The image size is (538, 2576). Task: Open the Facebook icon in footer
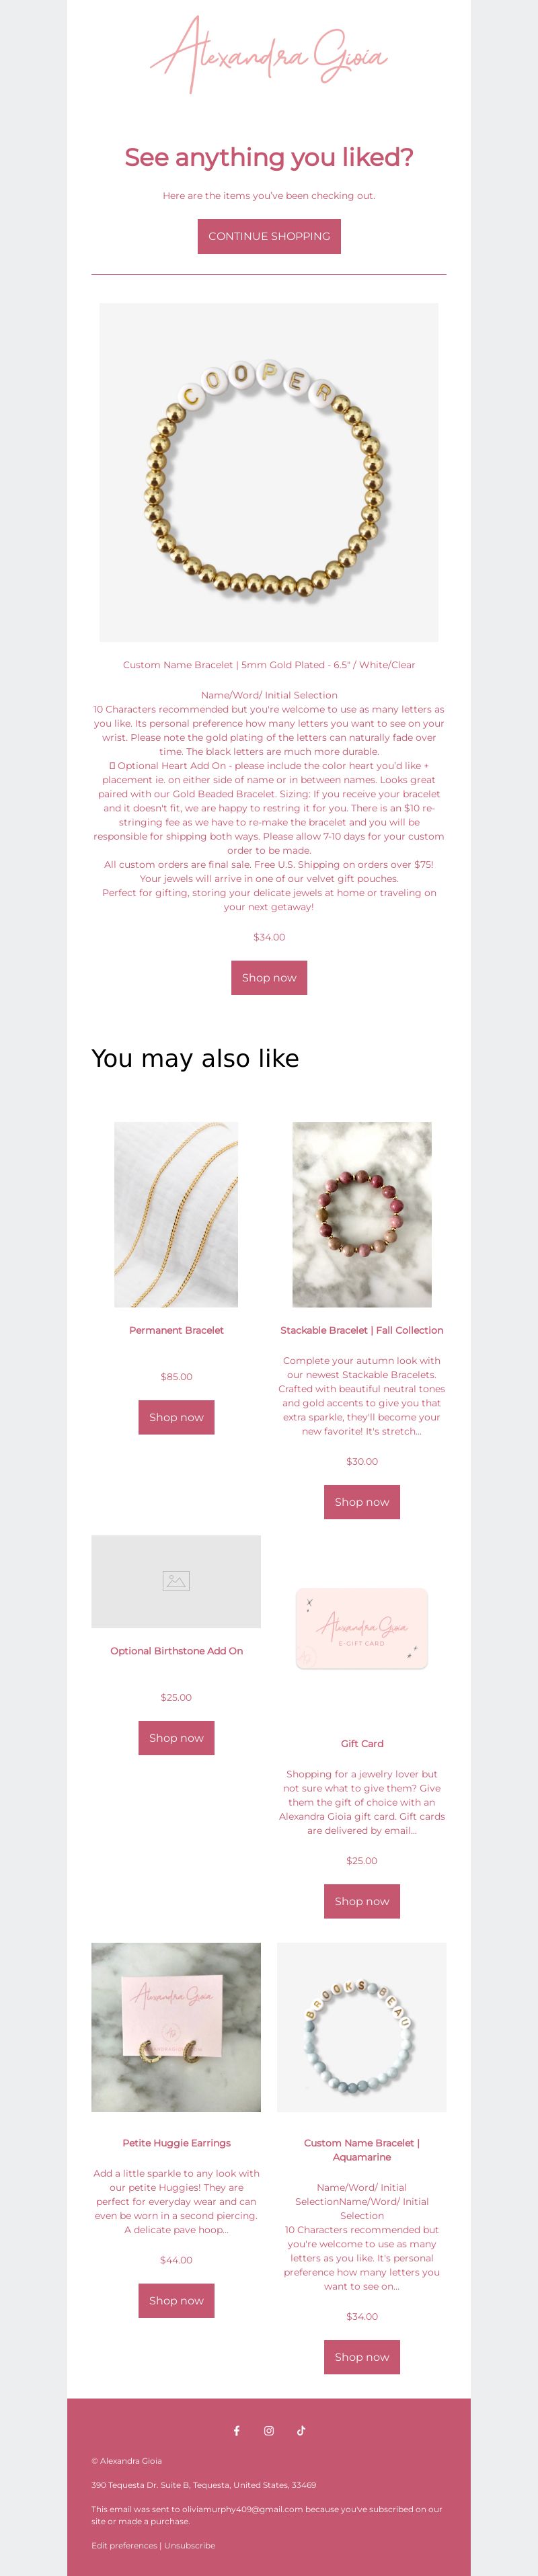(237, 2431)
